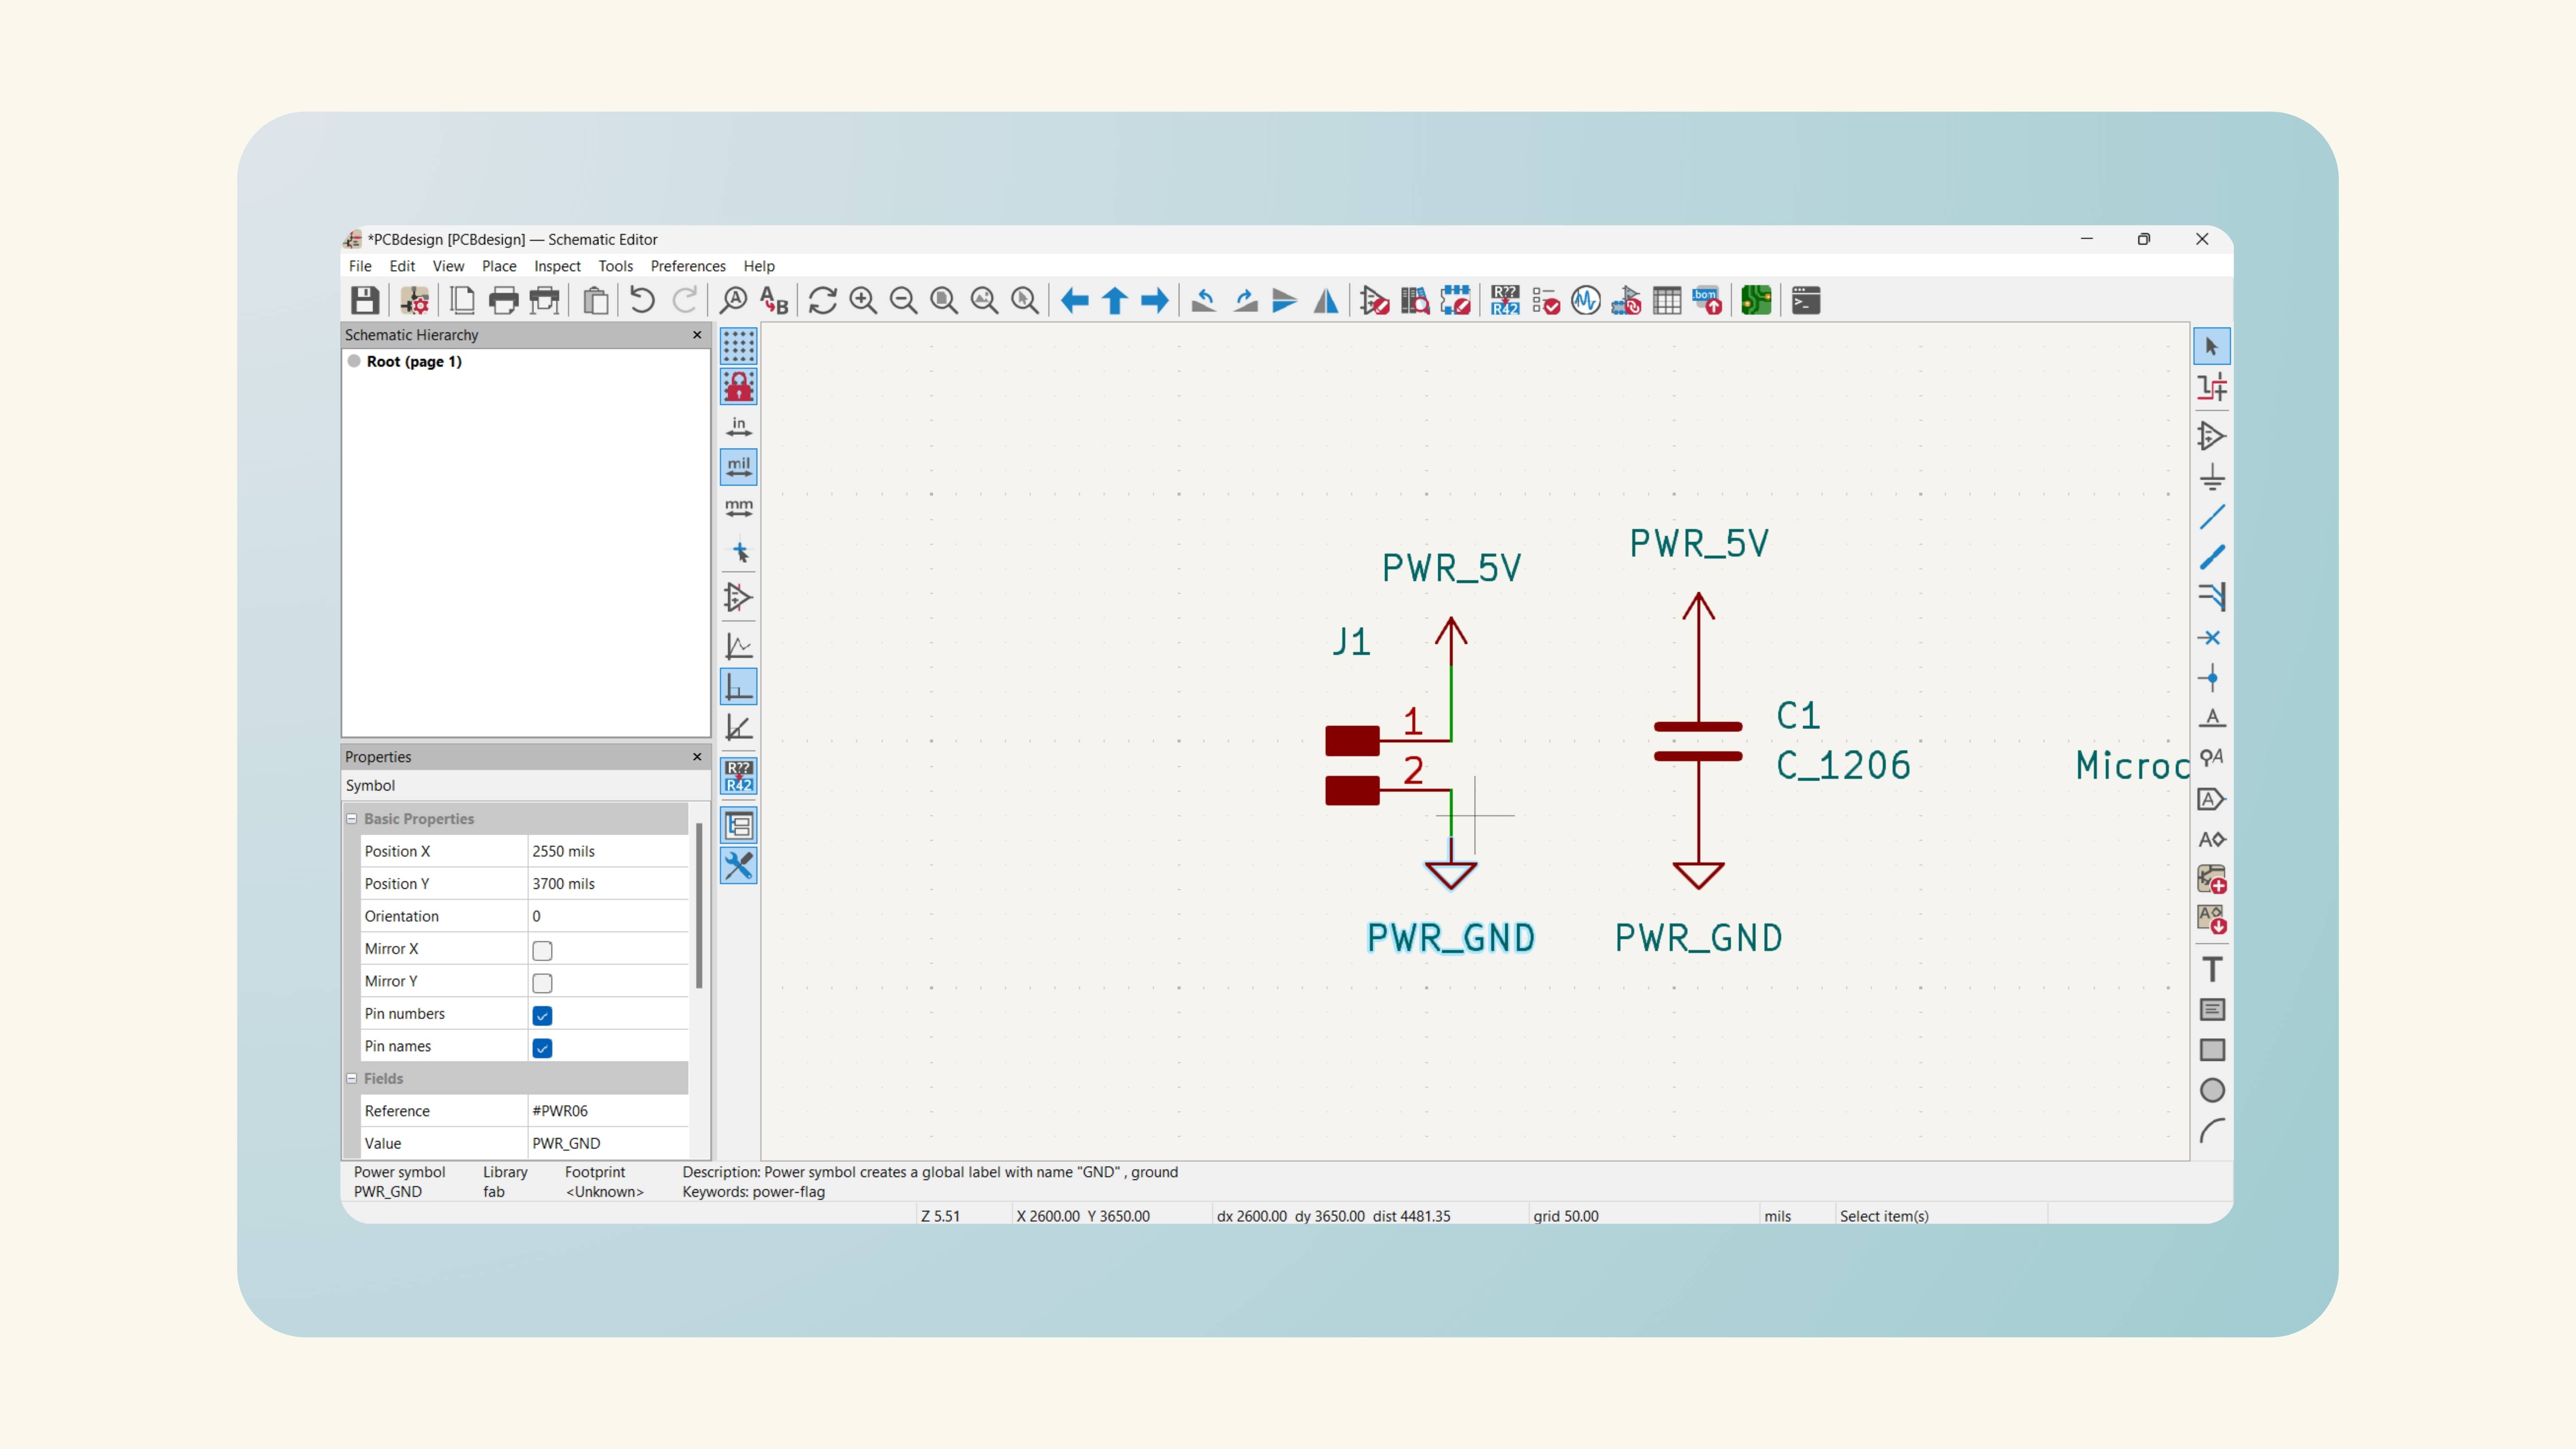Viewport: 2576px width, 1449px height.
Task: Refresh the schematic view
Action: tap(823, 301)
